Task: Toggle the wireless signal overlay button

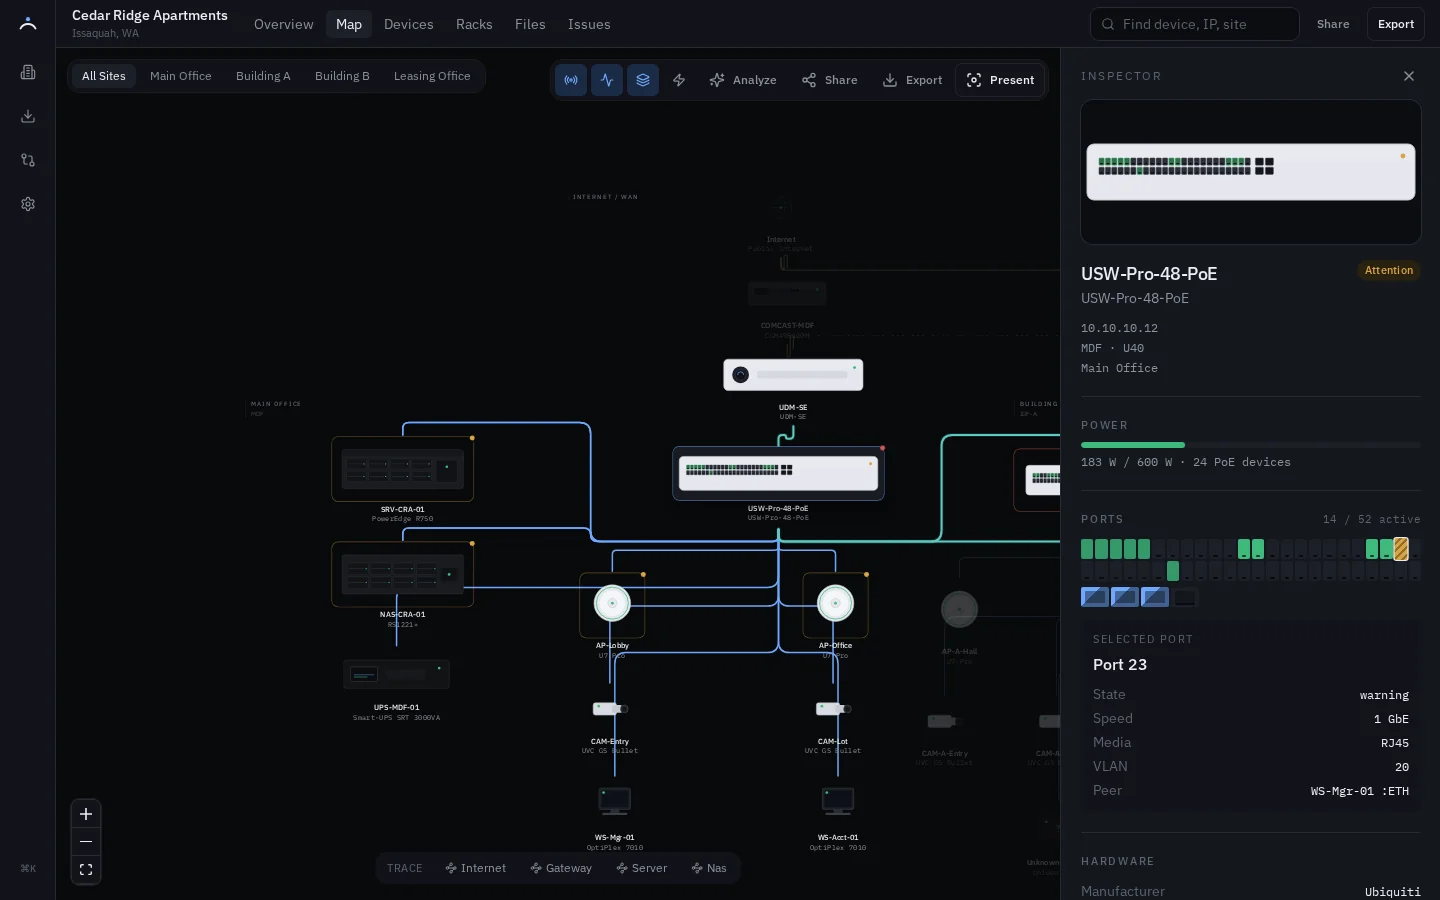Action: 571,80
